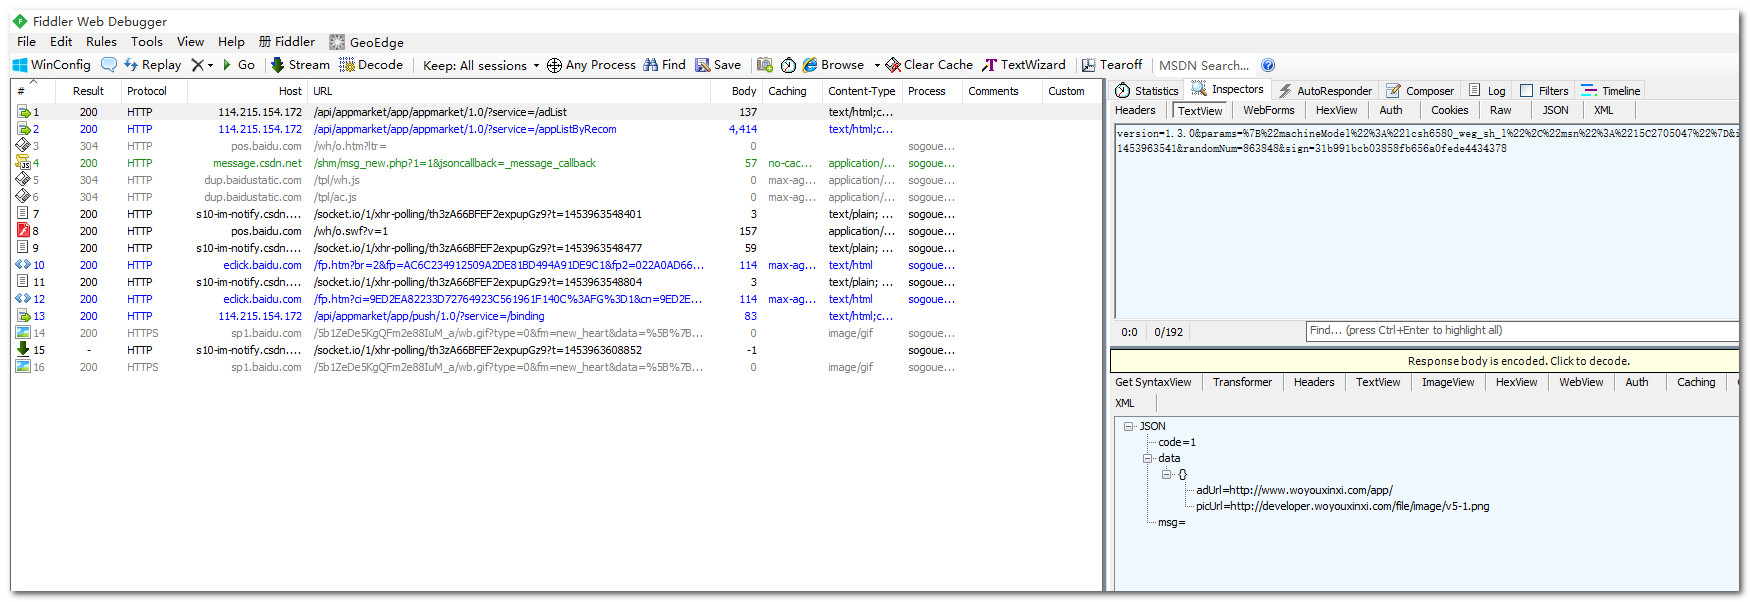Open the Fiddler menu item
The width and height of the screenshot is (1750, 602).
287,42
